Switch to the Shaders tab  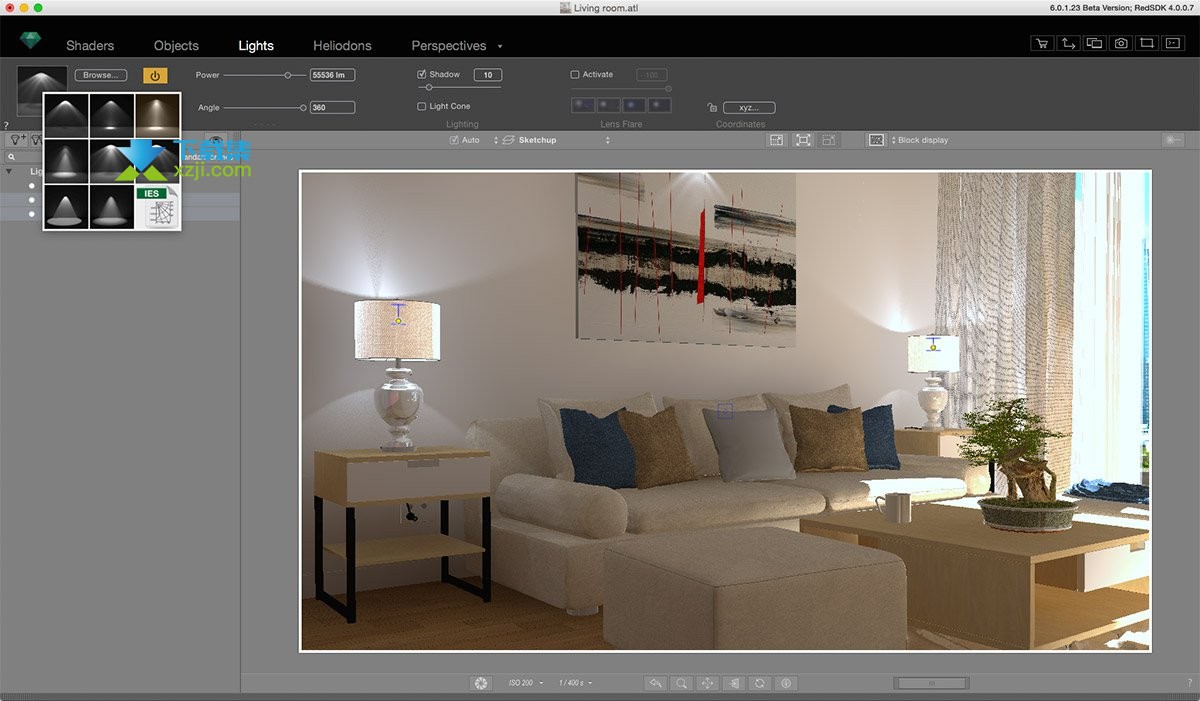(x=90, y=46)
